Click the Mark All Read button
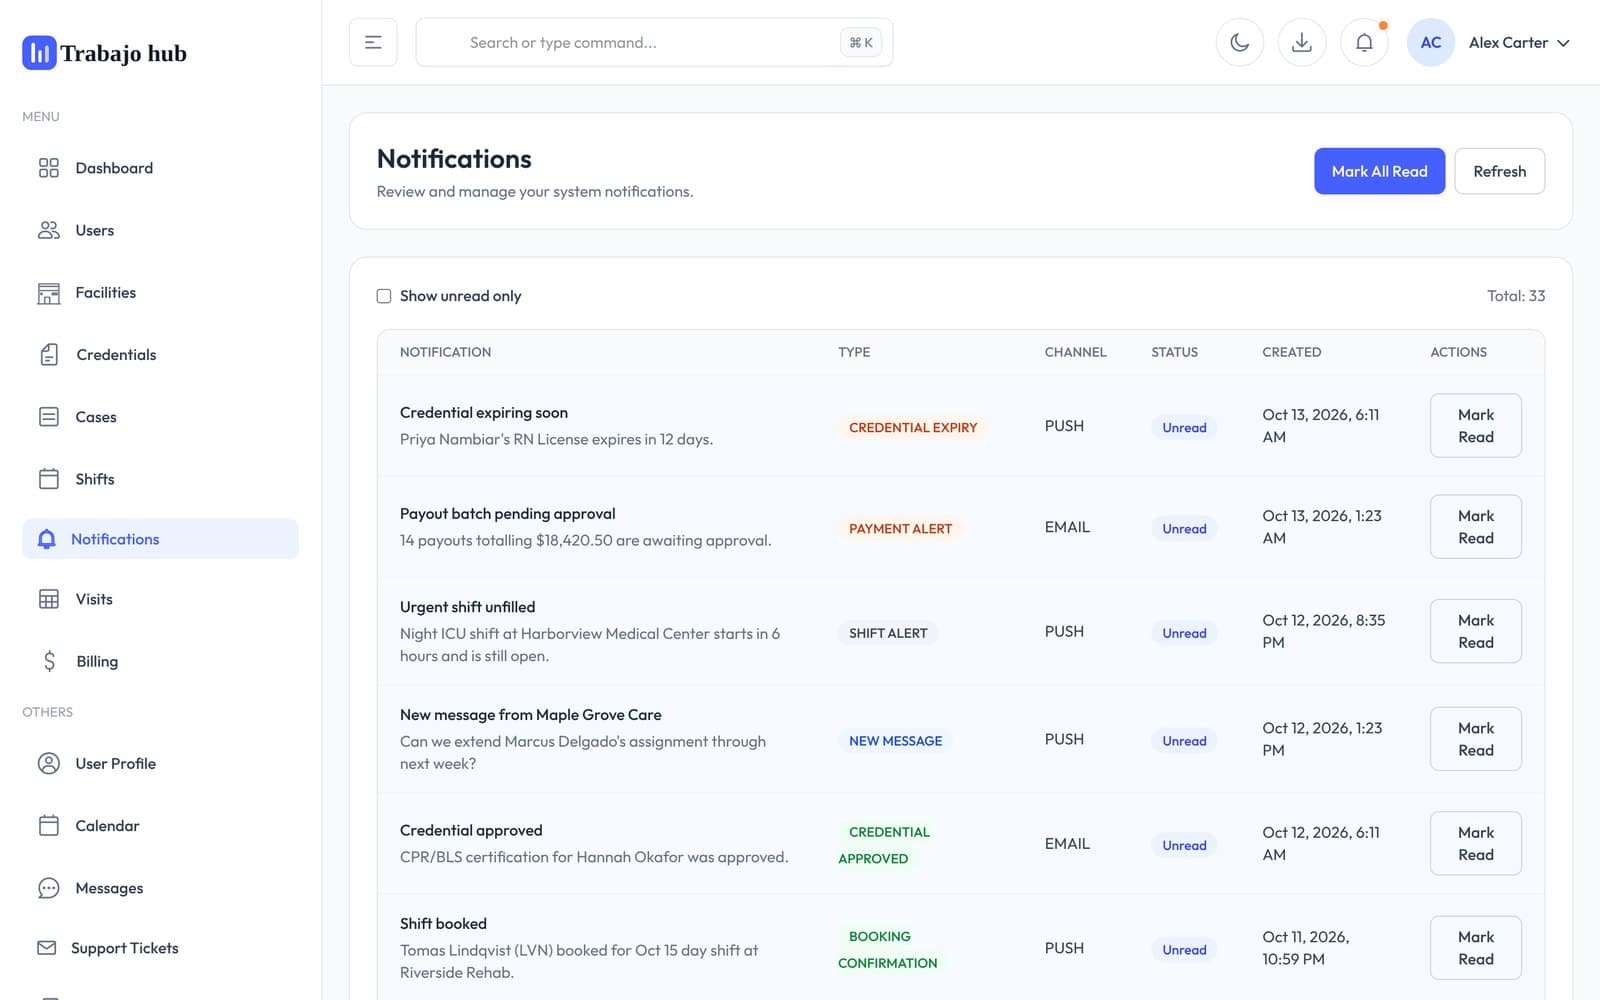Screen dimensions: 1600x1000 click(x=1379, y=171)
